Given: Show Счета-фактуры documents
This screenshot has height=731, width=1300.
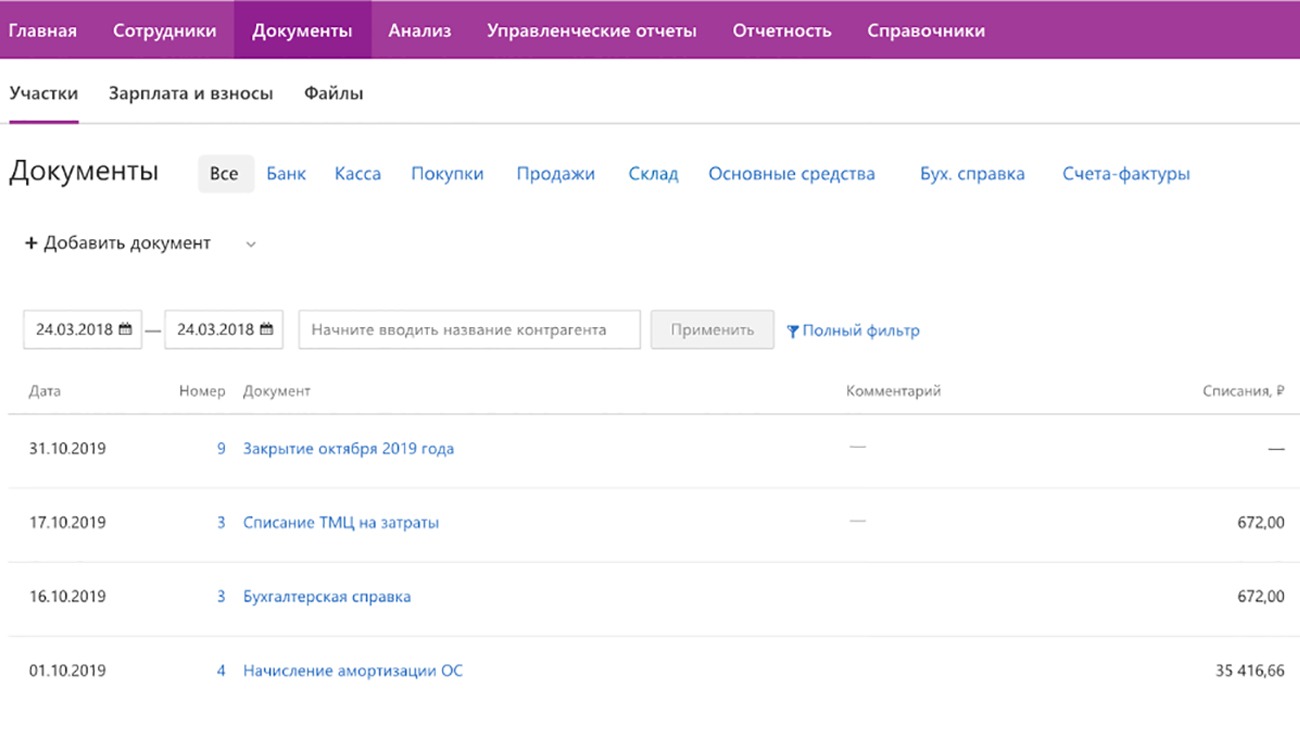Looking at the screenshot, I should tap(1126, 173).
